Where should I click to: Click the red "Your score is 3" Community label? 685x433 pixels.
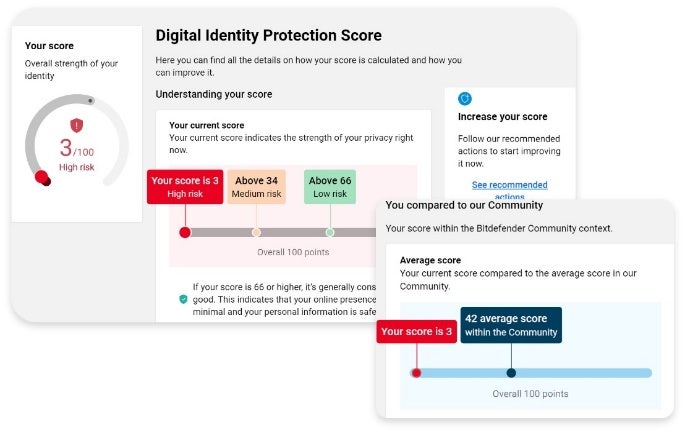click(416, 331)
